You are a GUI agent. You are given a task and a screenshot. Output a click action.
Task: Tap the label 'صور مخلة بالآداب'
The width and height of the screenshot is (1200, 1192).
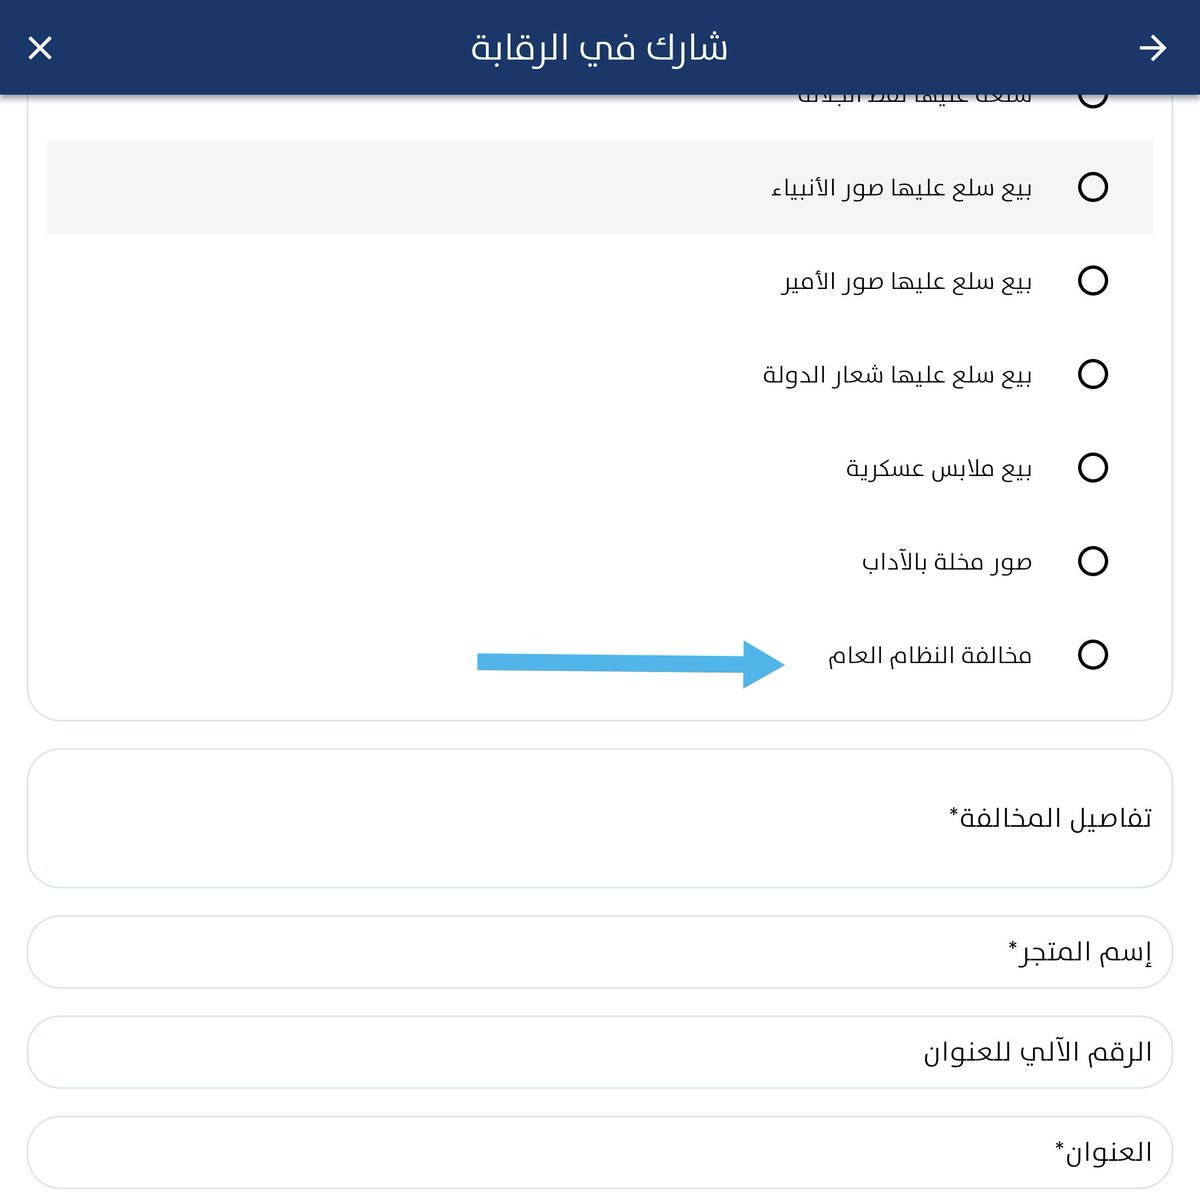(x=947, y=562)
